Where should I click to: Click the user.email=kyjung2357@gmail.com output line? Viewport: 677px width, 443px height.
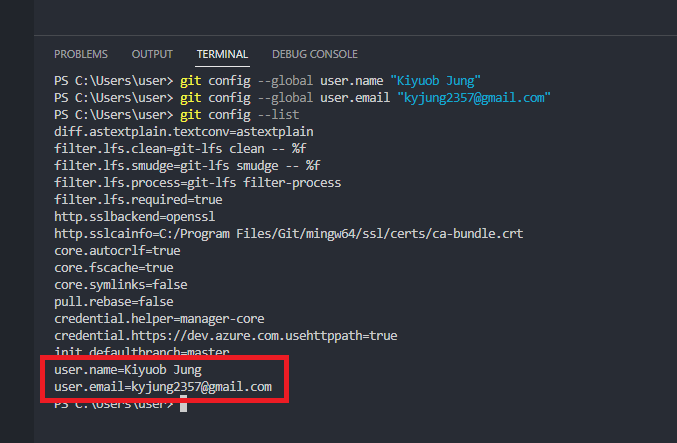click(163, 387)
